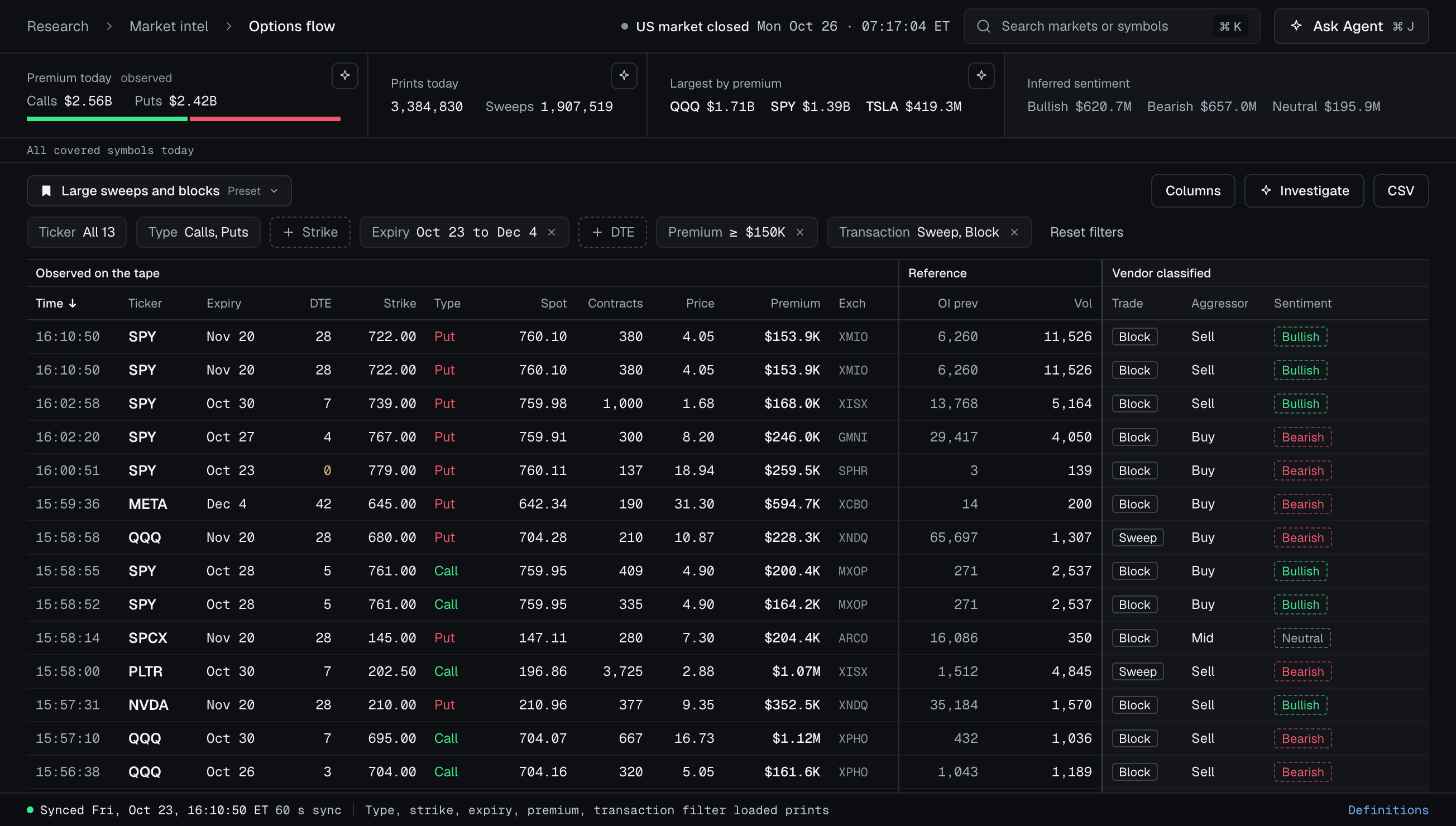1456x826 pixels.
Task: Open the Ticker All 13 filter
Action: pyautogui.click(x=77, y=232)
